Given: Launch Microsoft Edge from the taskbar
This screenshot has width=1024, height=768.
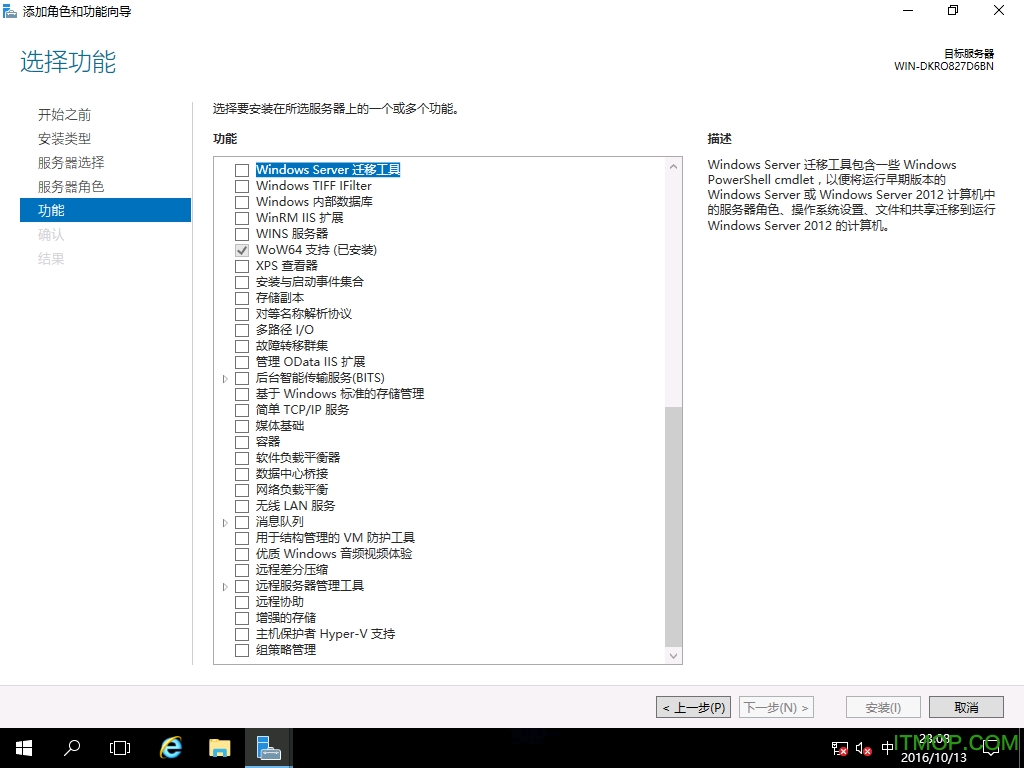Looking at the screenshot, I should [170, 747].
